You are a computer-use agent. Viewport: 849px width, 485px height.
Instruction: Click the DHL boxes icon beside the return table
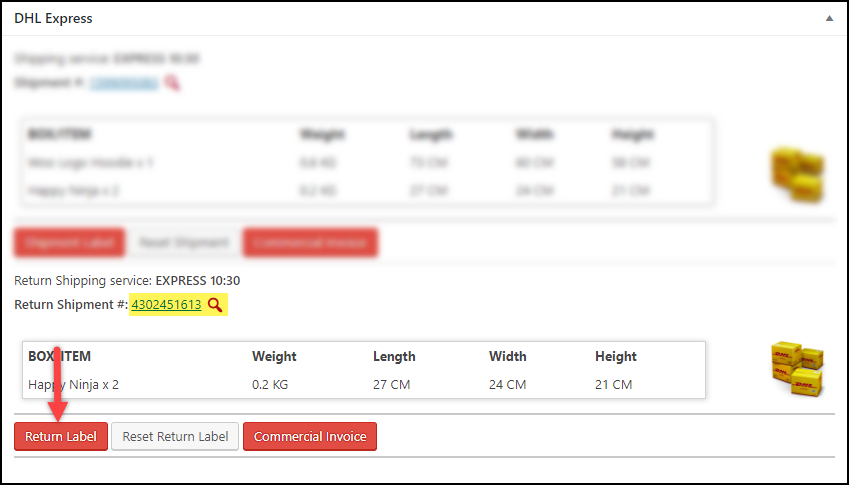tap(797, 369)
